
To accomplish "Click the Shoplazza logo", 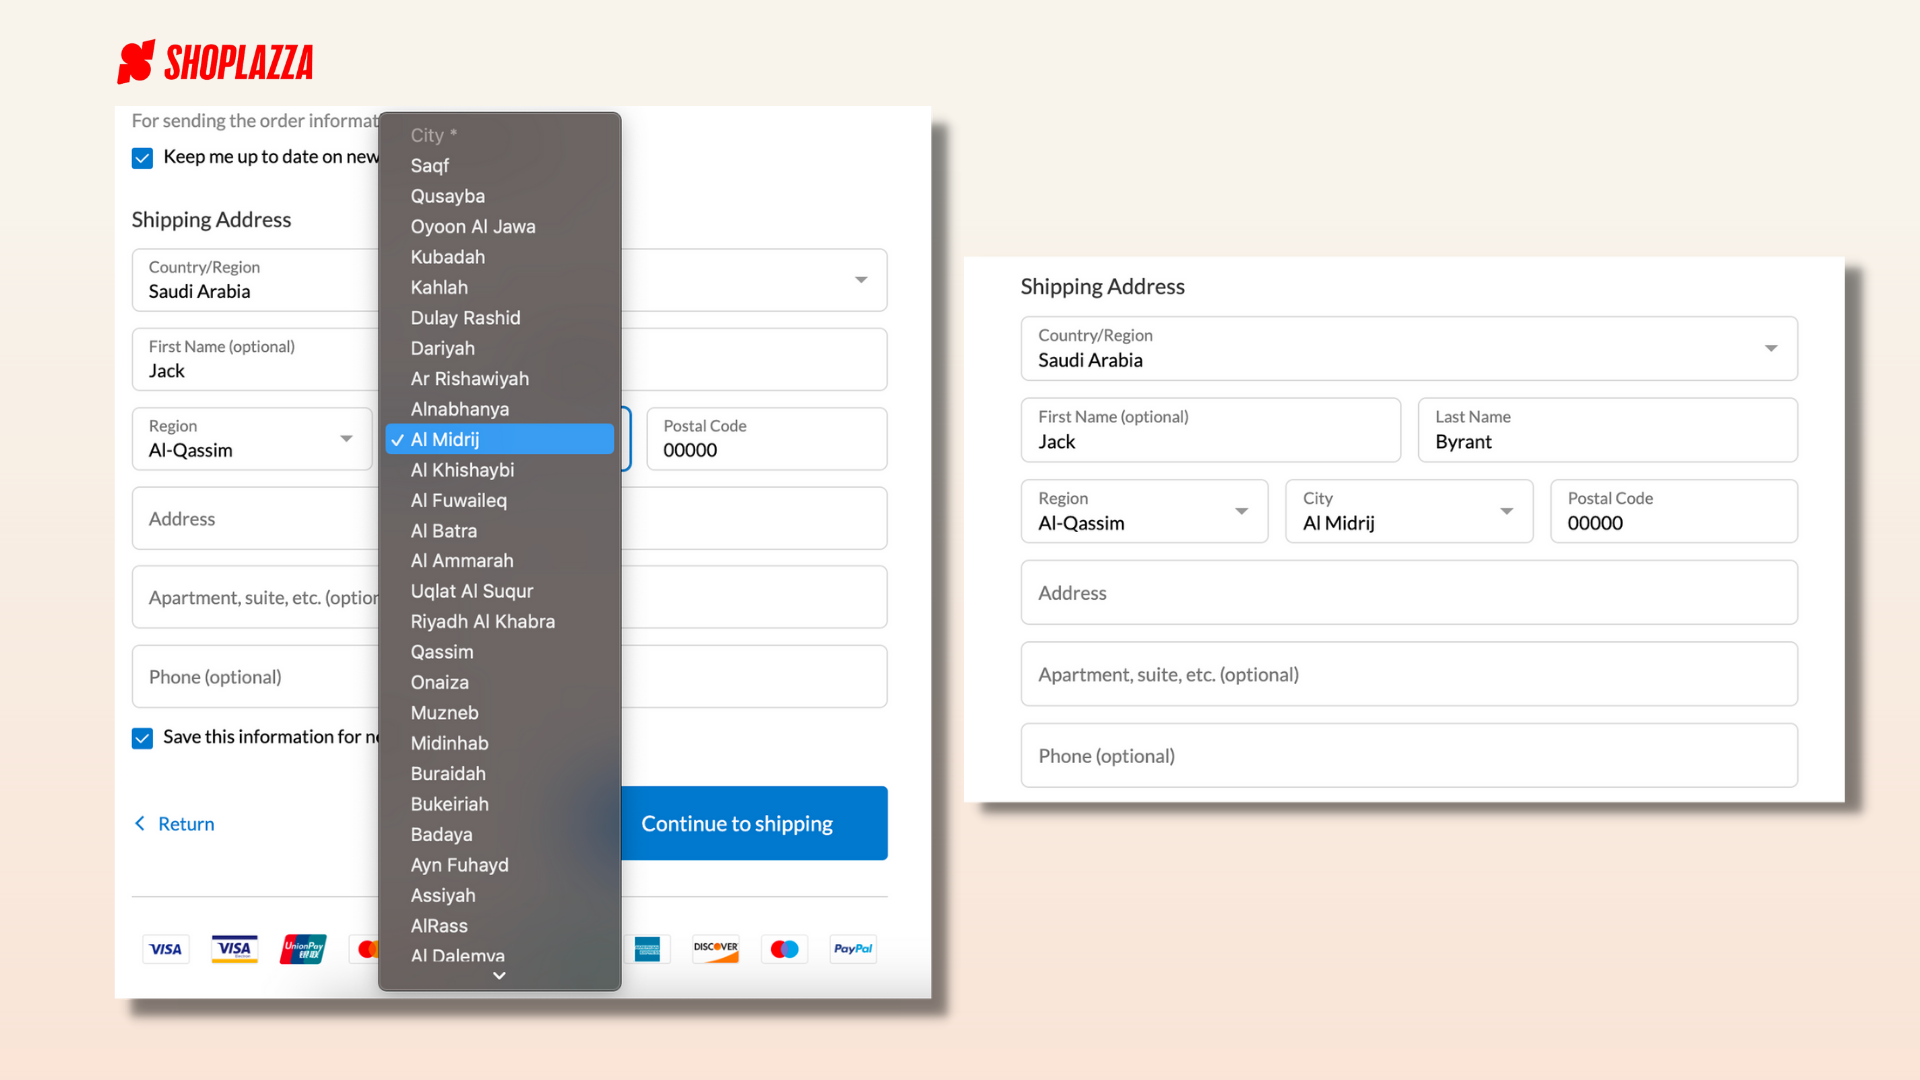I will pos(215,62).
